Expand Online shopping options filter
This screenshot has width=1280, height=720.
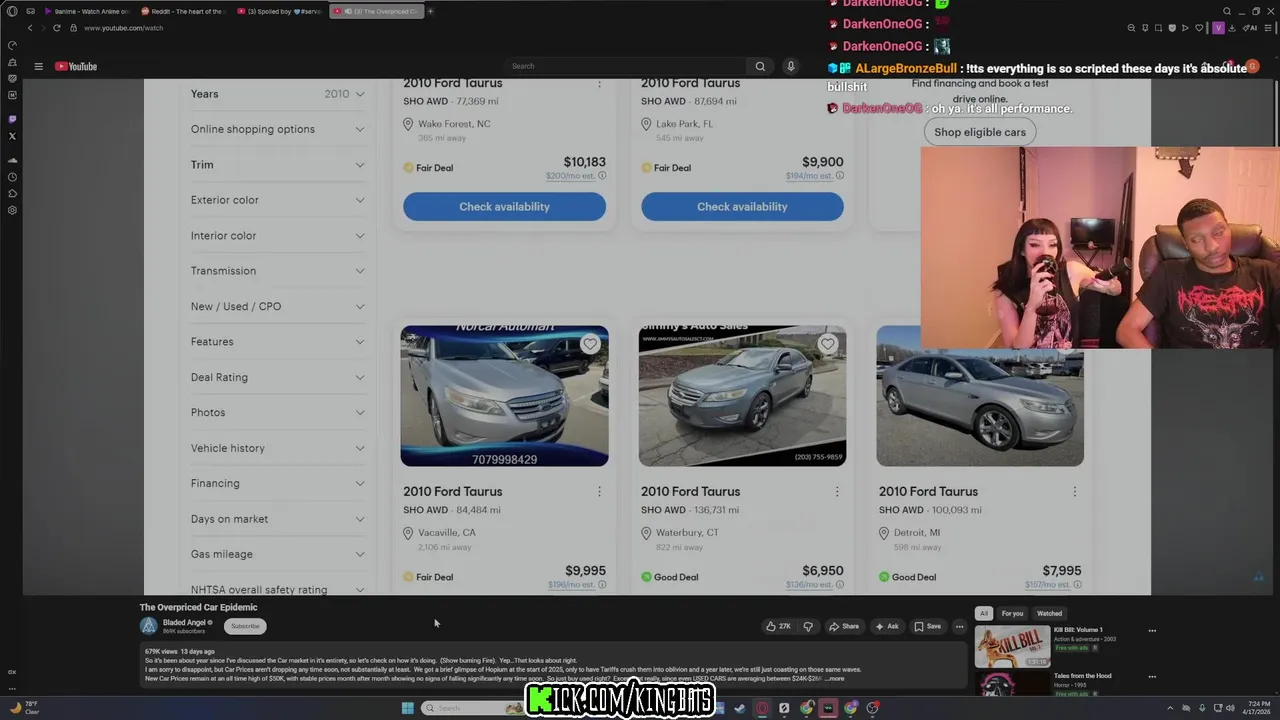(277, 129)
